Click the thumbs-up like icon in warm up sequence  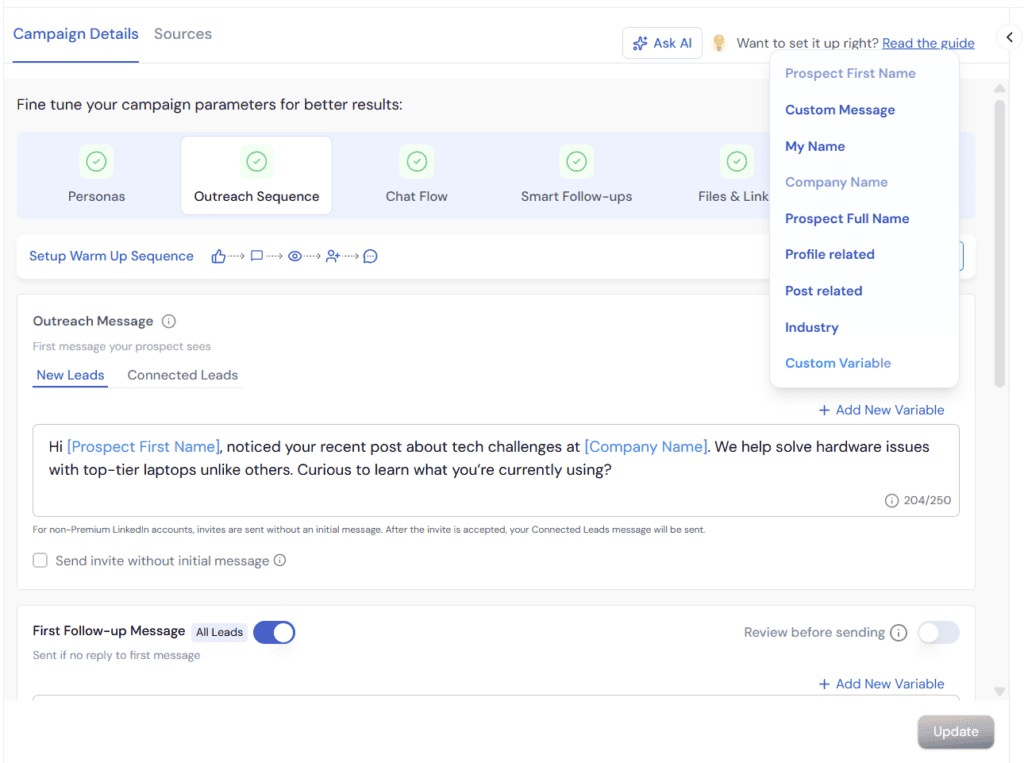[219, 256]
